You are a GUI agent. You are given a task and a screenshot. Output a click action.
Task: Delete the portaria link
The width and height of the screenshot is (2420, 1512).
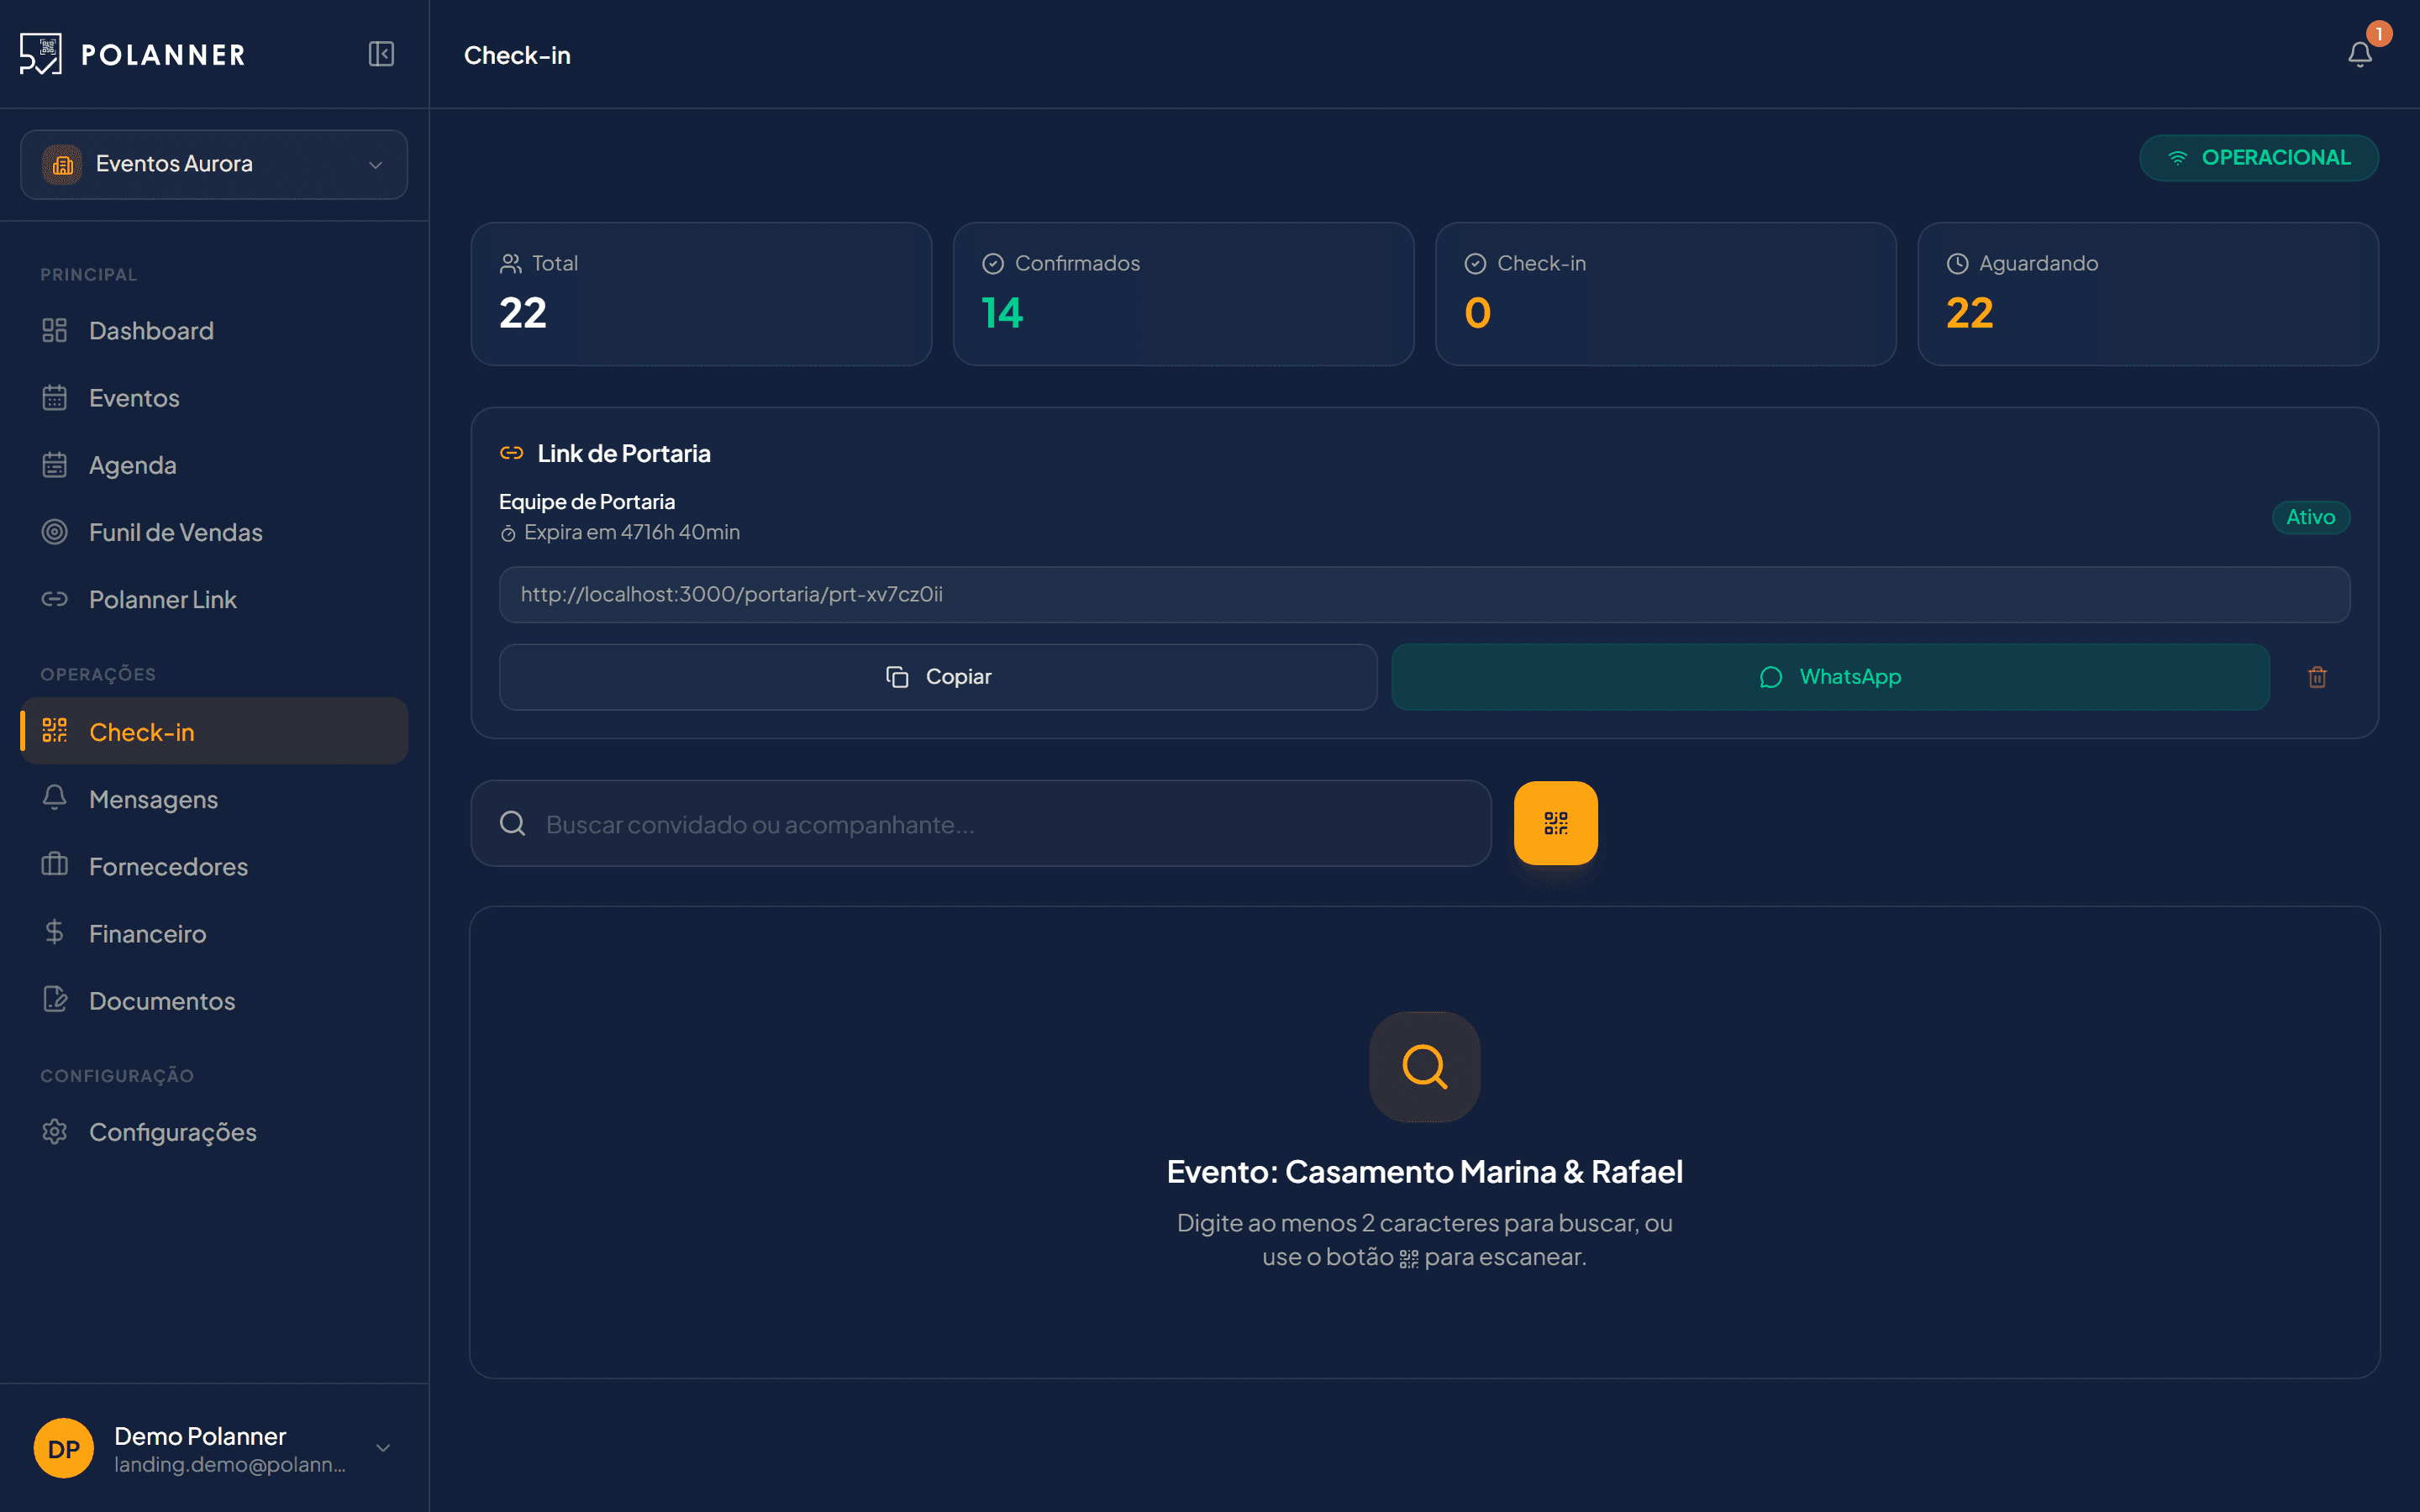(x=2317, y=677)
